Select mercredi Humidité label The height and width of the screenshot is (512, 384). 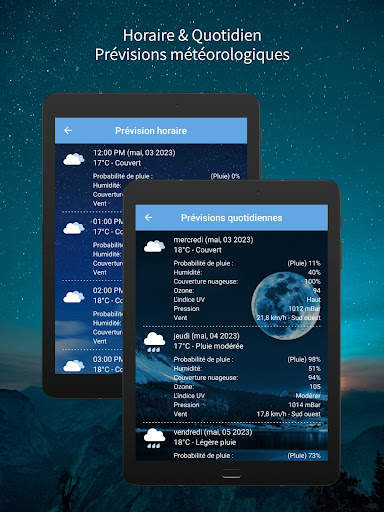tap(188, 272)
